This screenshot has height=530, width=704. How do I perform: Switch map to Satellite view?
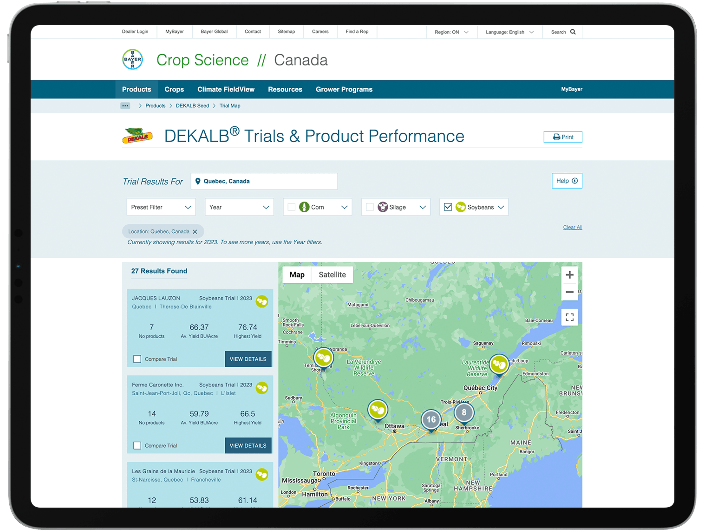tap(332, 275)
